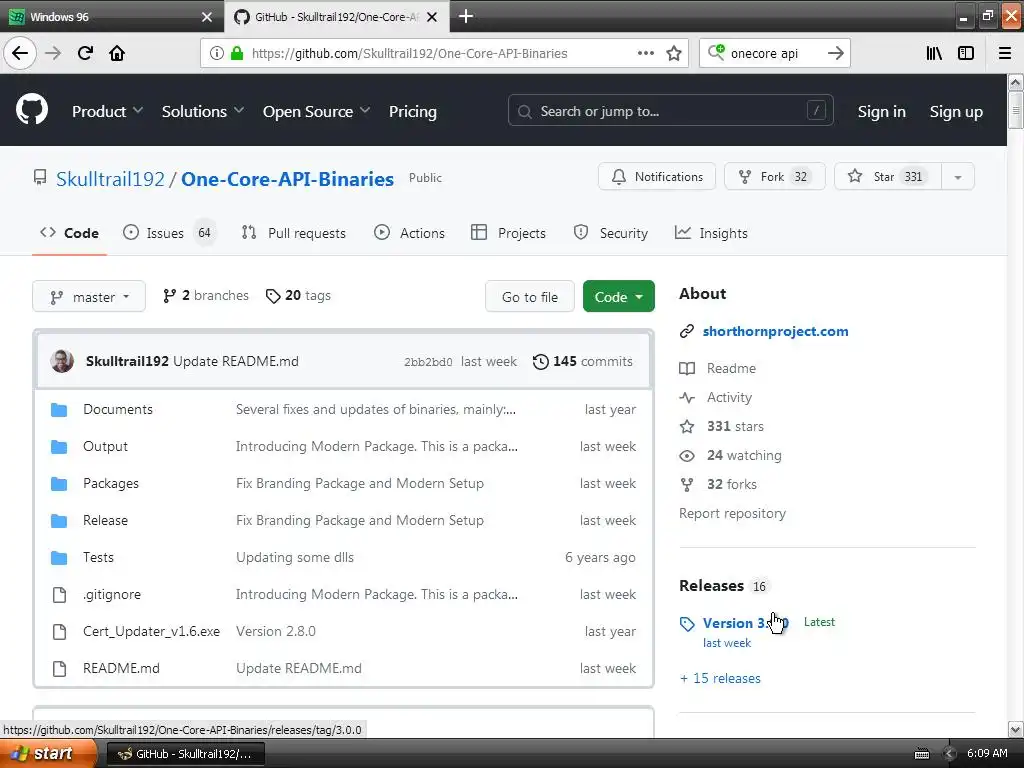Toggle the browser sidebar icon
Image resolution: width=1024 pixels, height=768 pixels.
pyautogui.click(x=966, y=53)
